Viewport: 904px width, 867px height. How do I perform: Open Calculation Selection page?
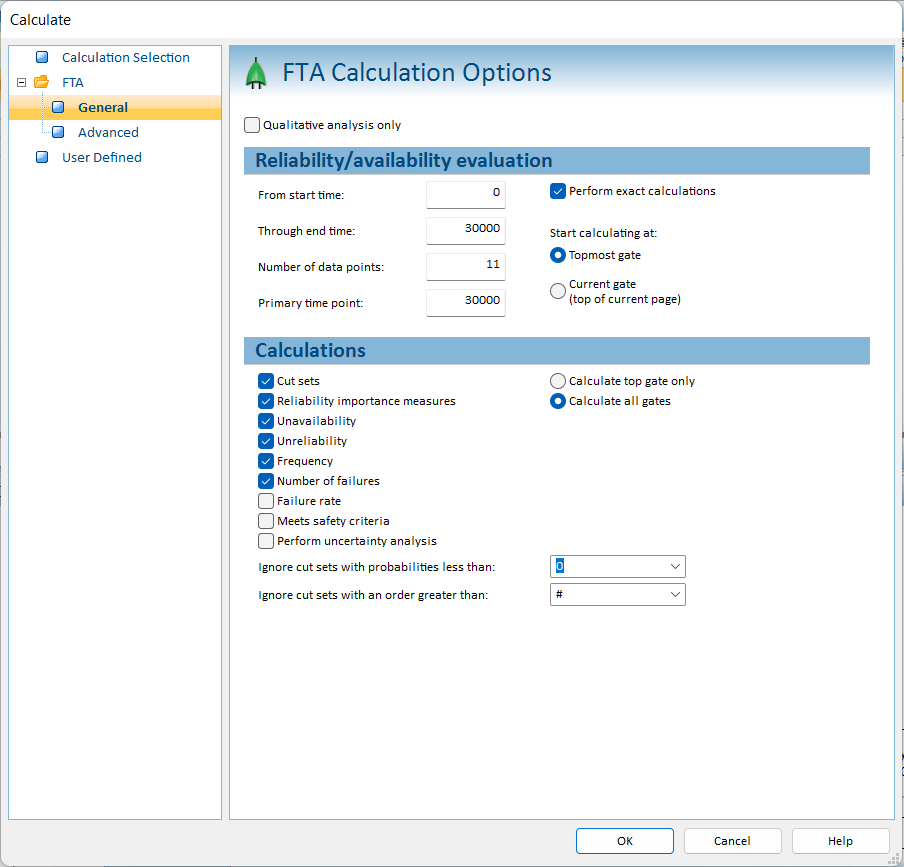(x=126, y=58)
